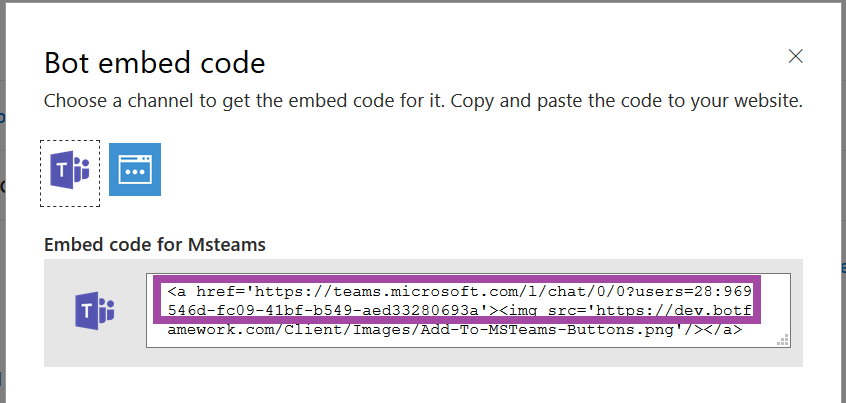Click "amework.com/Client/Images" on the last code line
The image size is (846, 403).
coord(287,330)
